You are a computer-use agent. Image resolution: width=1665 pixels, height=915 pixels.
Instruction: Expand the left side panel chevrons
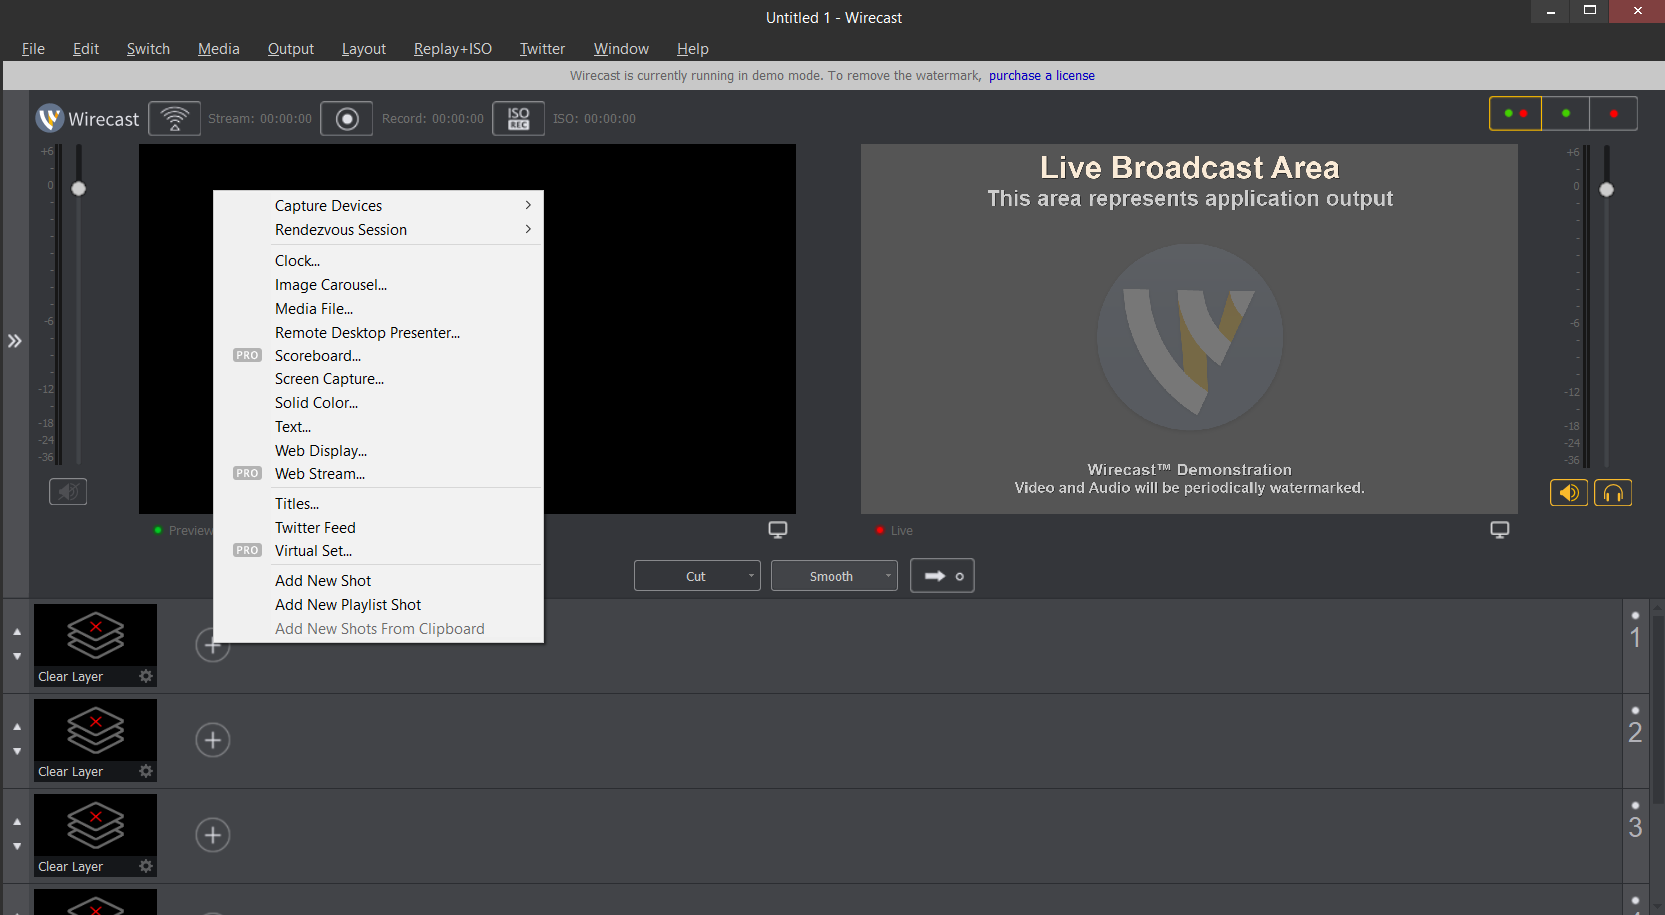pyautogui.click(x=15, y=341)
